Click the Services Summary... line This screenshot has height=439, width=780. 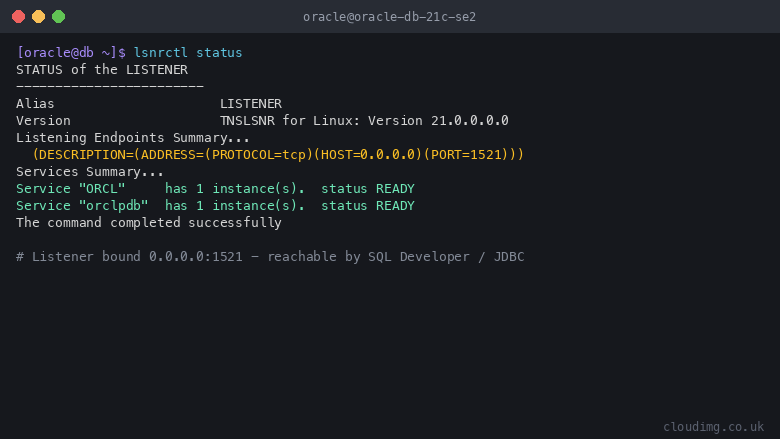[90, 172]
